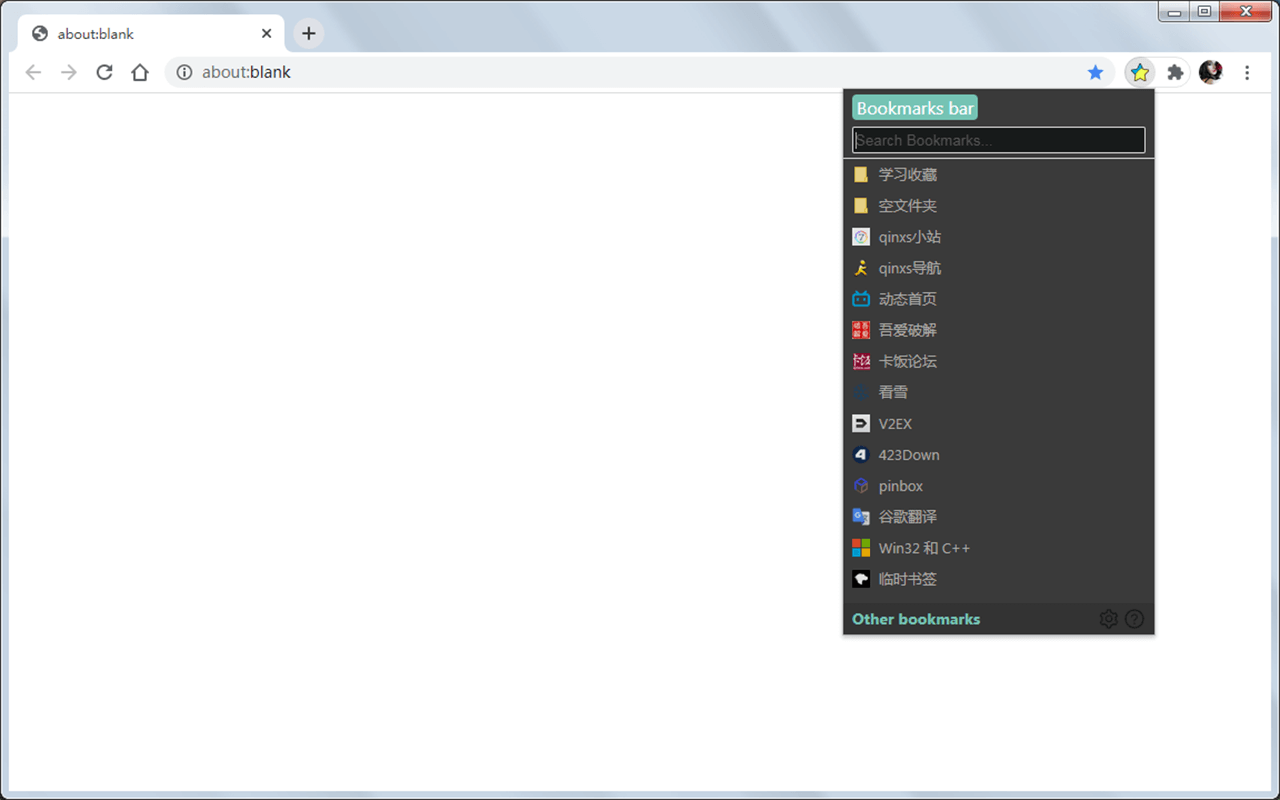Click the Search Bookmarks input field
This screenshot has width=1280, height=800.
998,140
